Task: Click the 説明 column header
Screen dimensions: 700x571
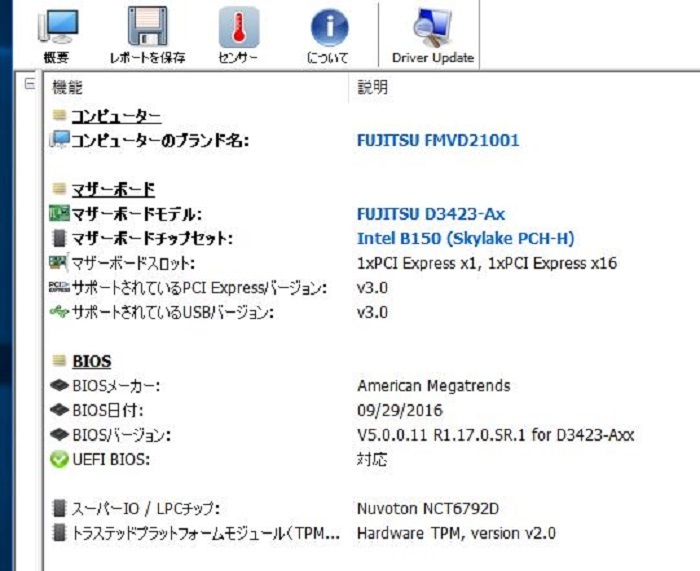Action: pyautogui.click(x=372, y=87)
